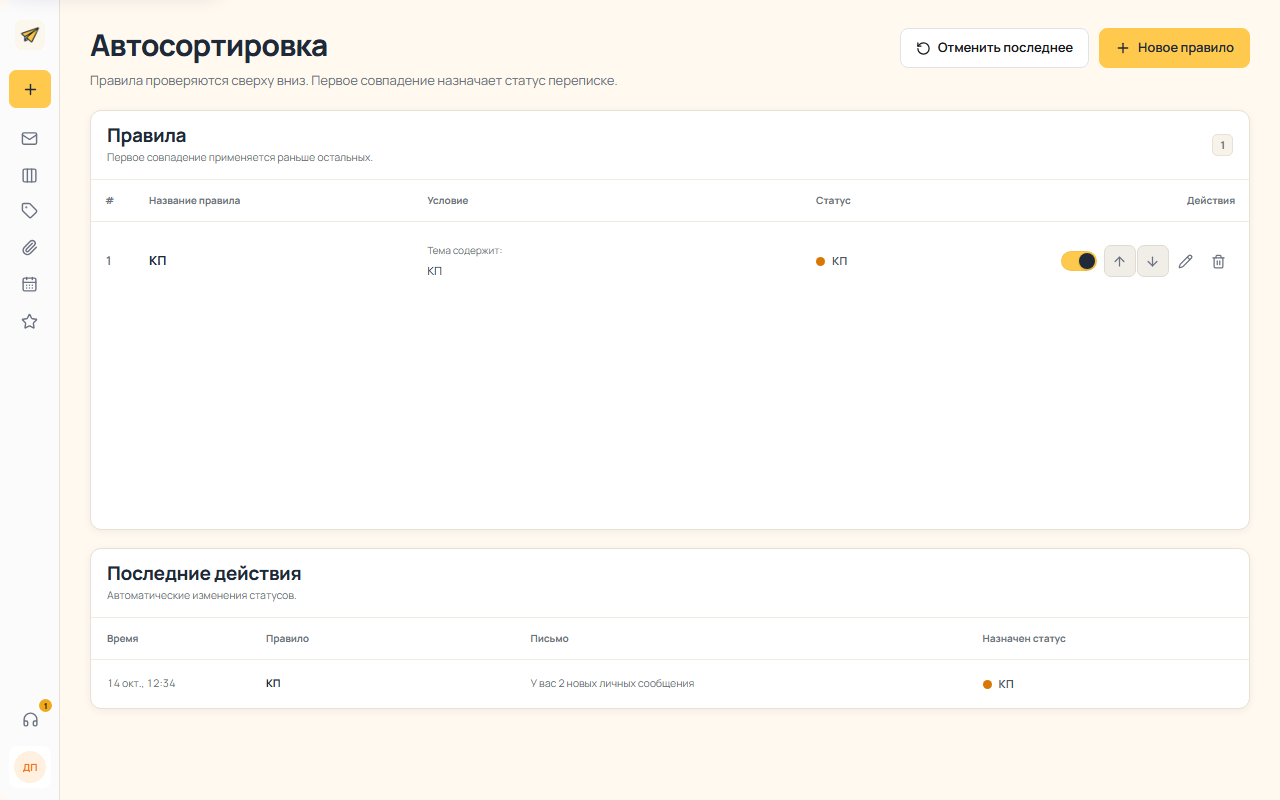This screenshot has height=800, width=1280.
Task: Delete the КП rule with trash icon
Action: point(1218,261)
